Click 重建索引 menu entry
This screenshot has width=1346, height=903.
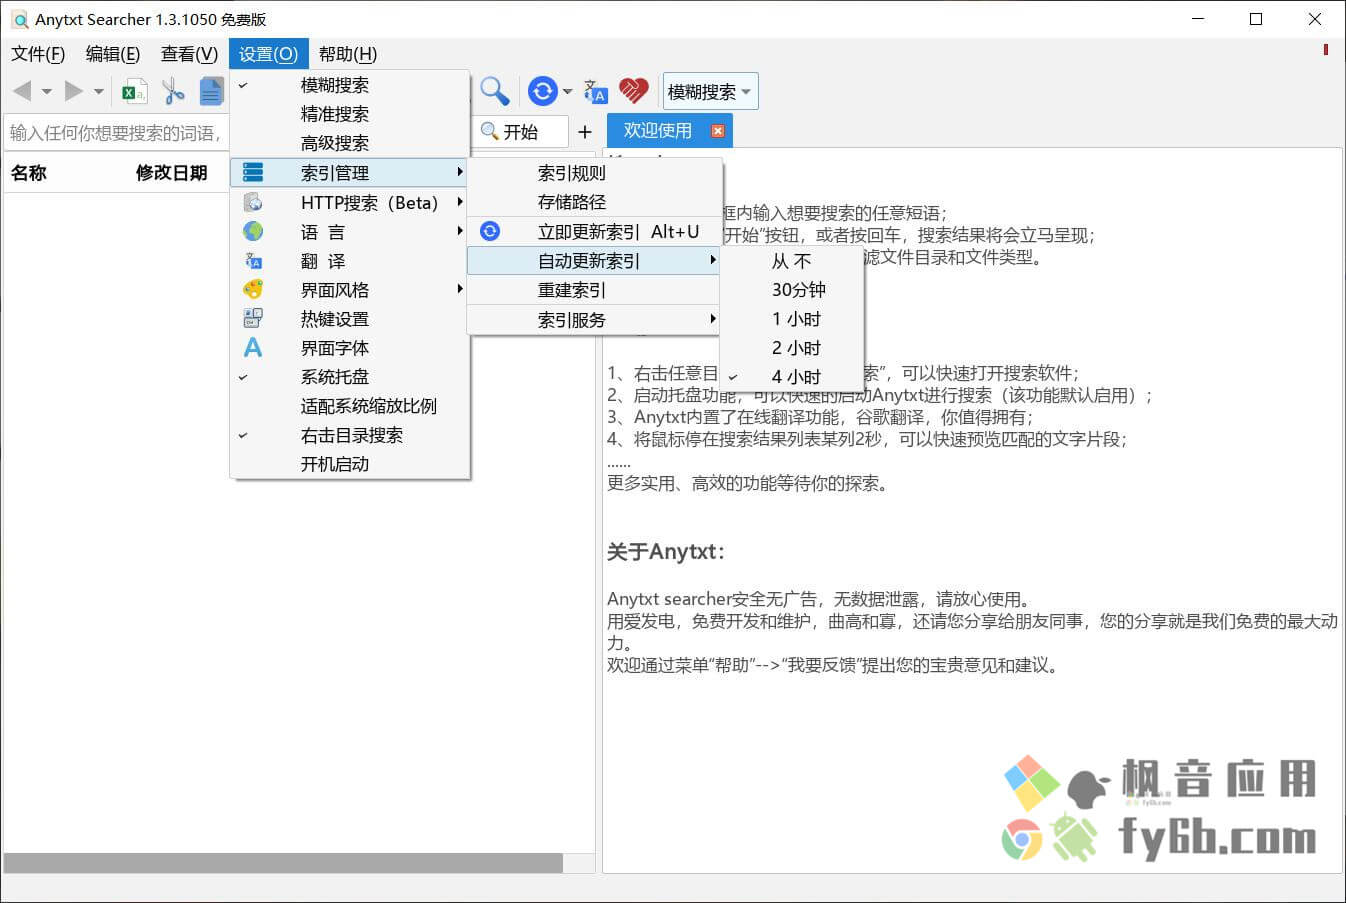pos(594,290)
